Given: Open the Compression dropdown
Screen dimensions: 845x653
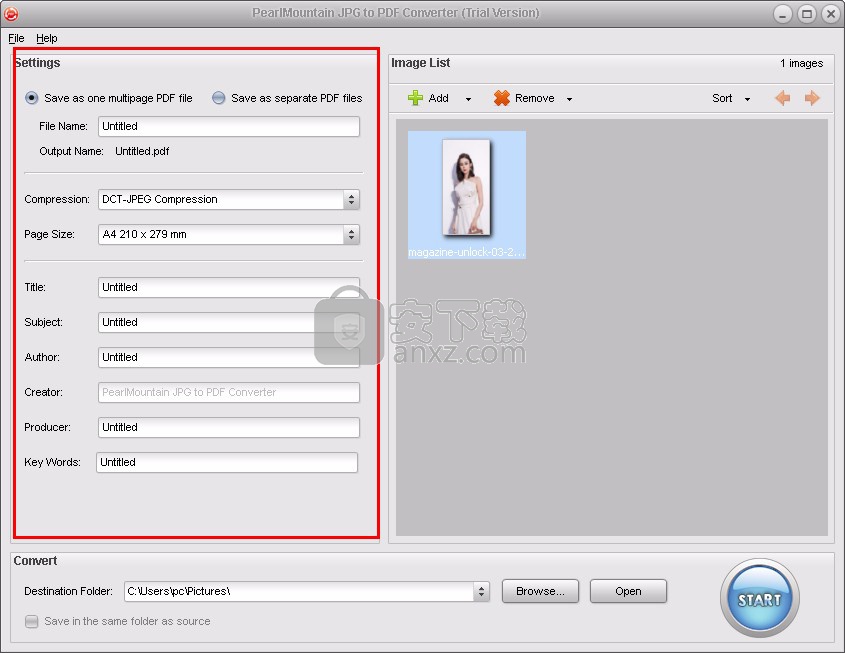Looking at the screenshot, I should click(x=351, y=199).
